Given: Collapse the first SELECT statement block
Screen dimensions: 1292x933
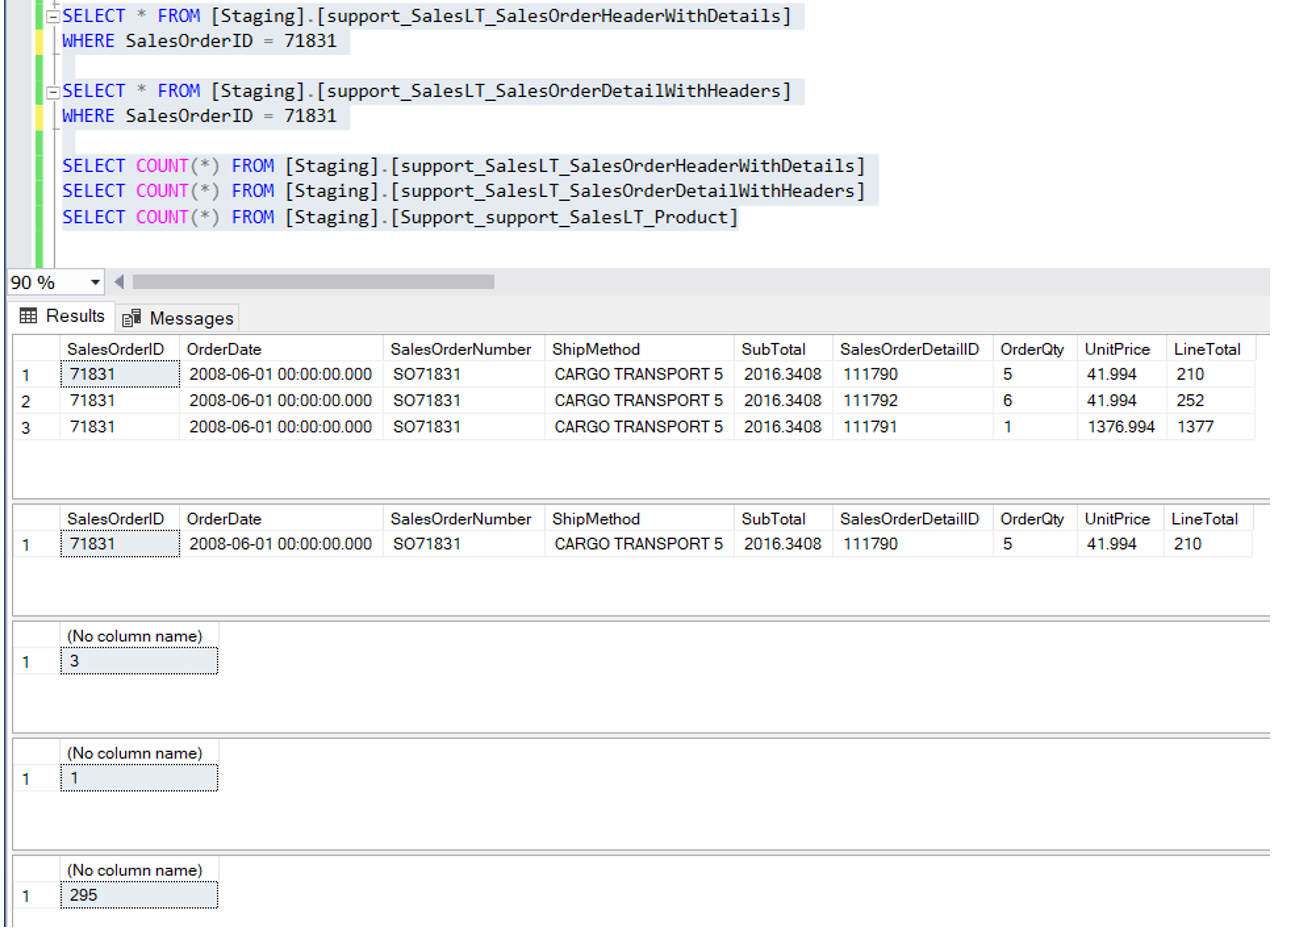Looking at the screenshot, I should tap(53, 17).
